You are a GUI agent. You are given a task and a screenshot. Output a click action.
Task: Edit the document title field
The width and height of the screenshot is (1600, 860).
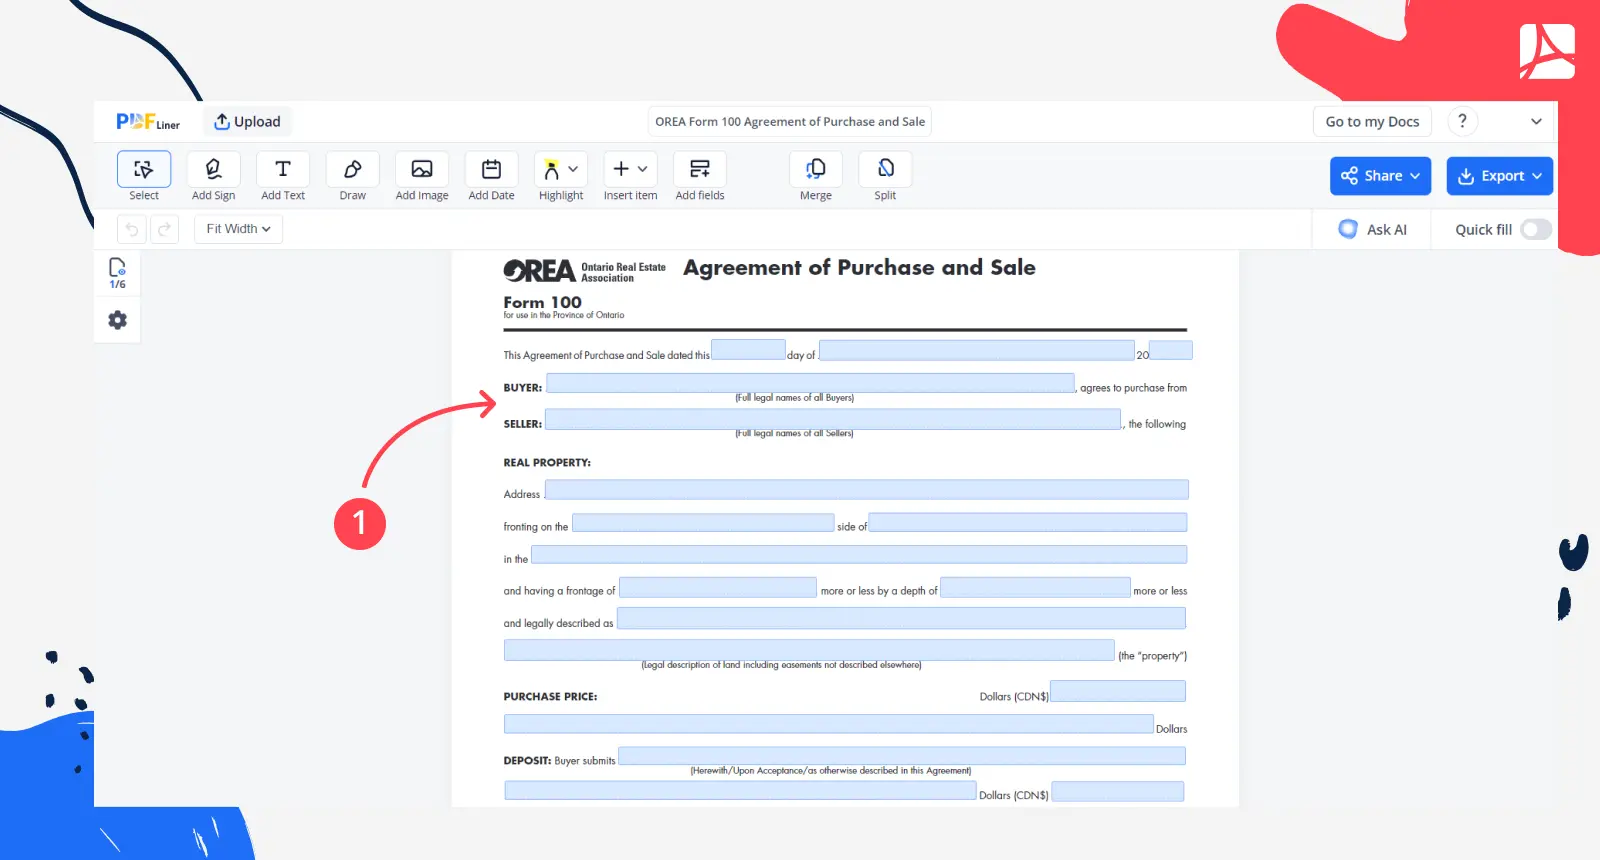[790, 122]
